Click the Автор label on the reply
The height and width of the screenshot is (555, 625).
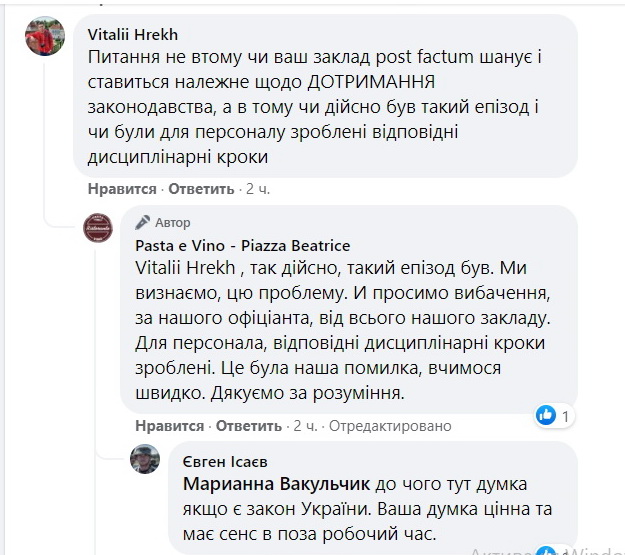pyautogui.click(x=173, y=222)
